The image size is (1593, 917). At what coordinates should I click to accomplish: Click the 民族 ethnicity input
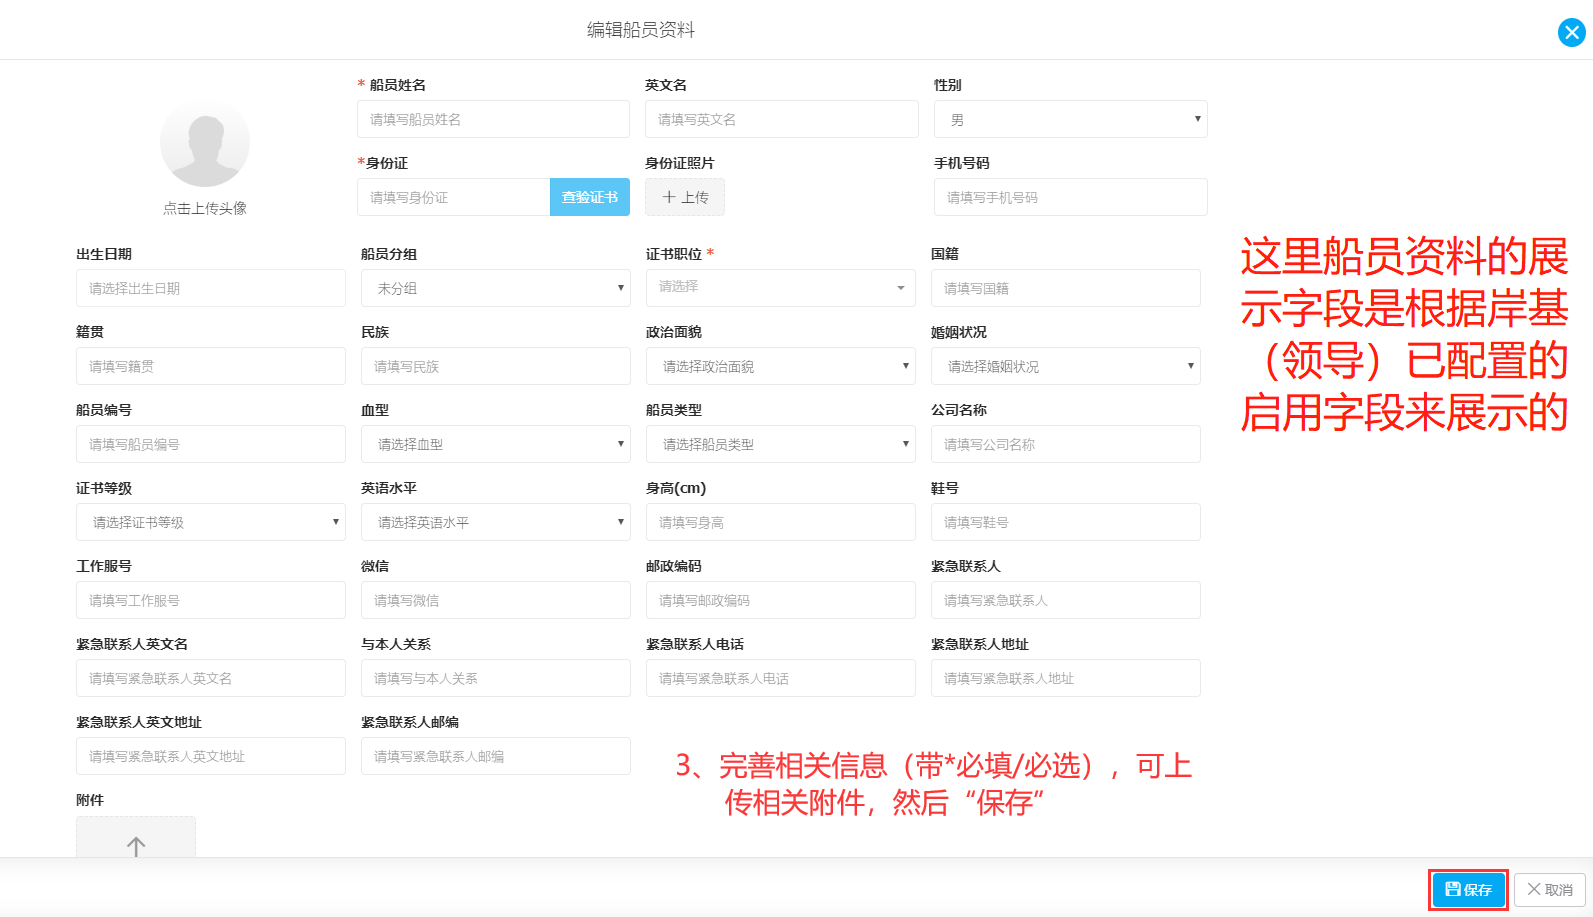tap(496, 366)
